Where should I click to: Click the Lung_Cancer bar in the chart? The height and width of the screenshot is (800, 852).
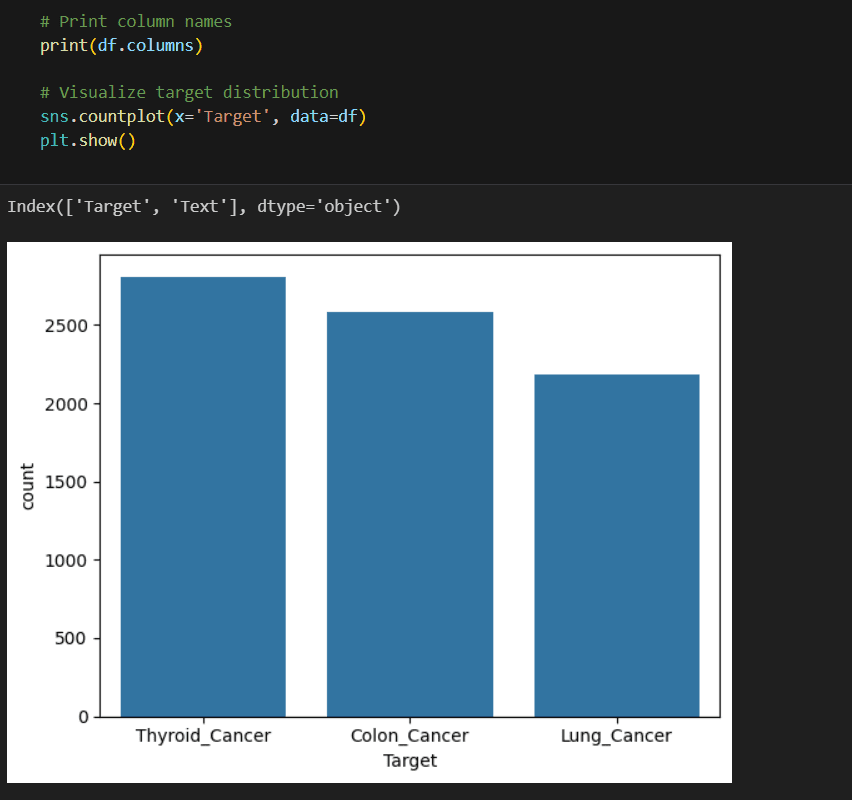point(617,546)
